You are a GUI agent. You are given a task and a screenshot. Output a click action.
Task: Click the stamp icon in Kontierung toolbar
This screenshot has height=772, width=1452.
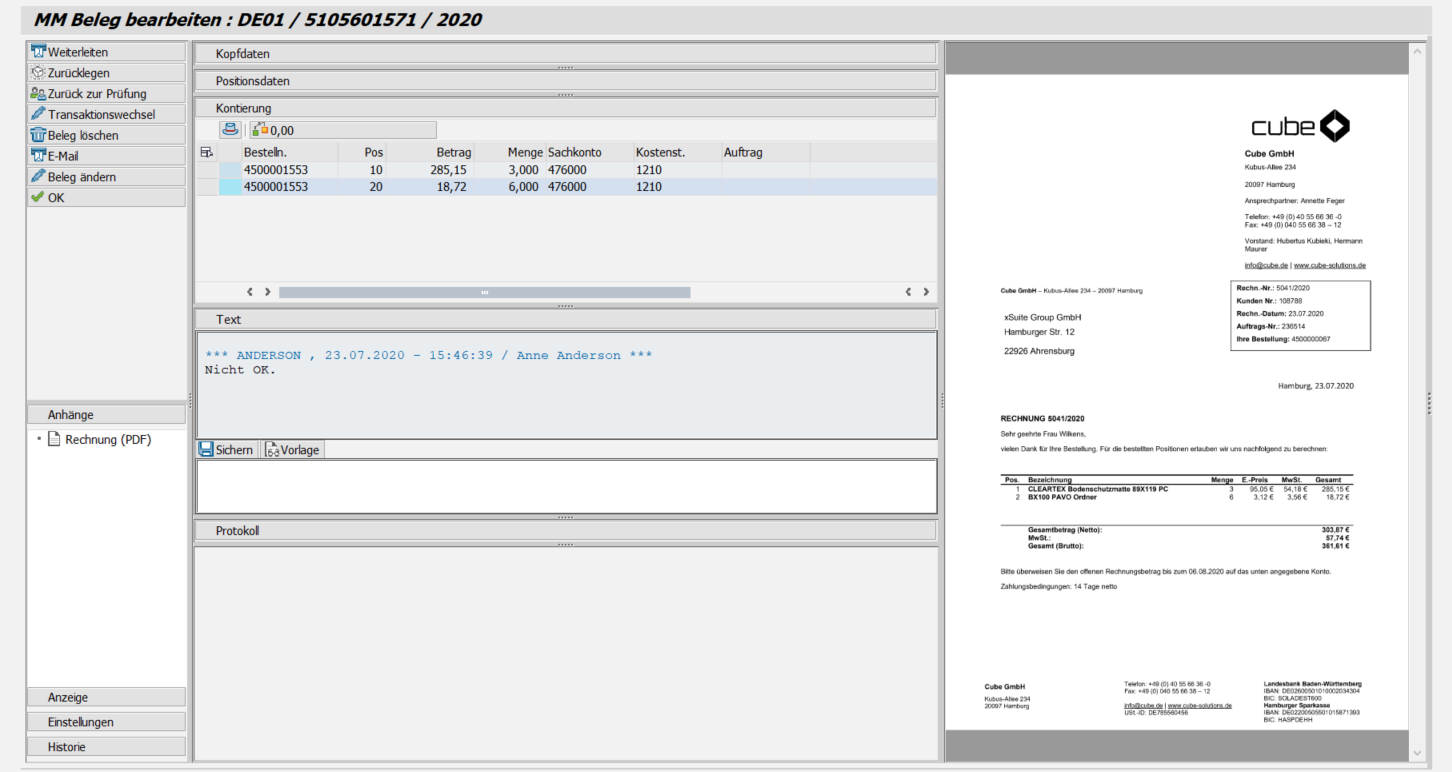tap(231, 130)
